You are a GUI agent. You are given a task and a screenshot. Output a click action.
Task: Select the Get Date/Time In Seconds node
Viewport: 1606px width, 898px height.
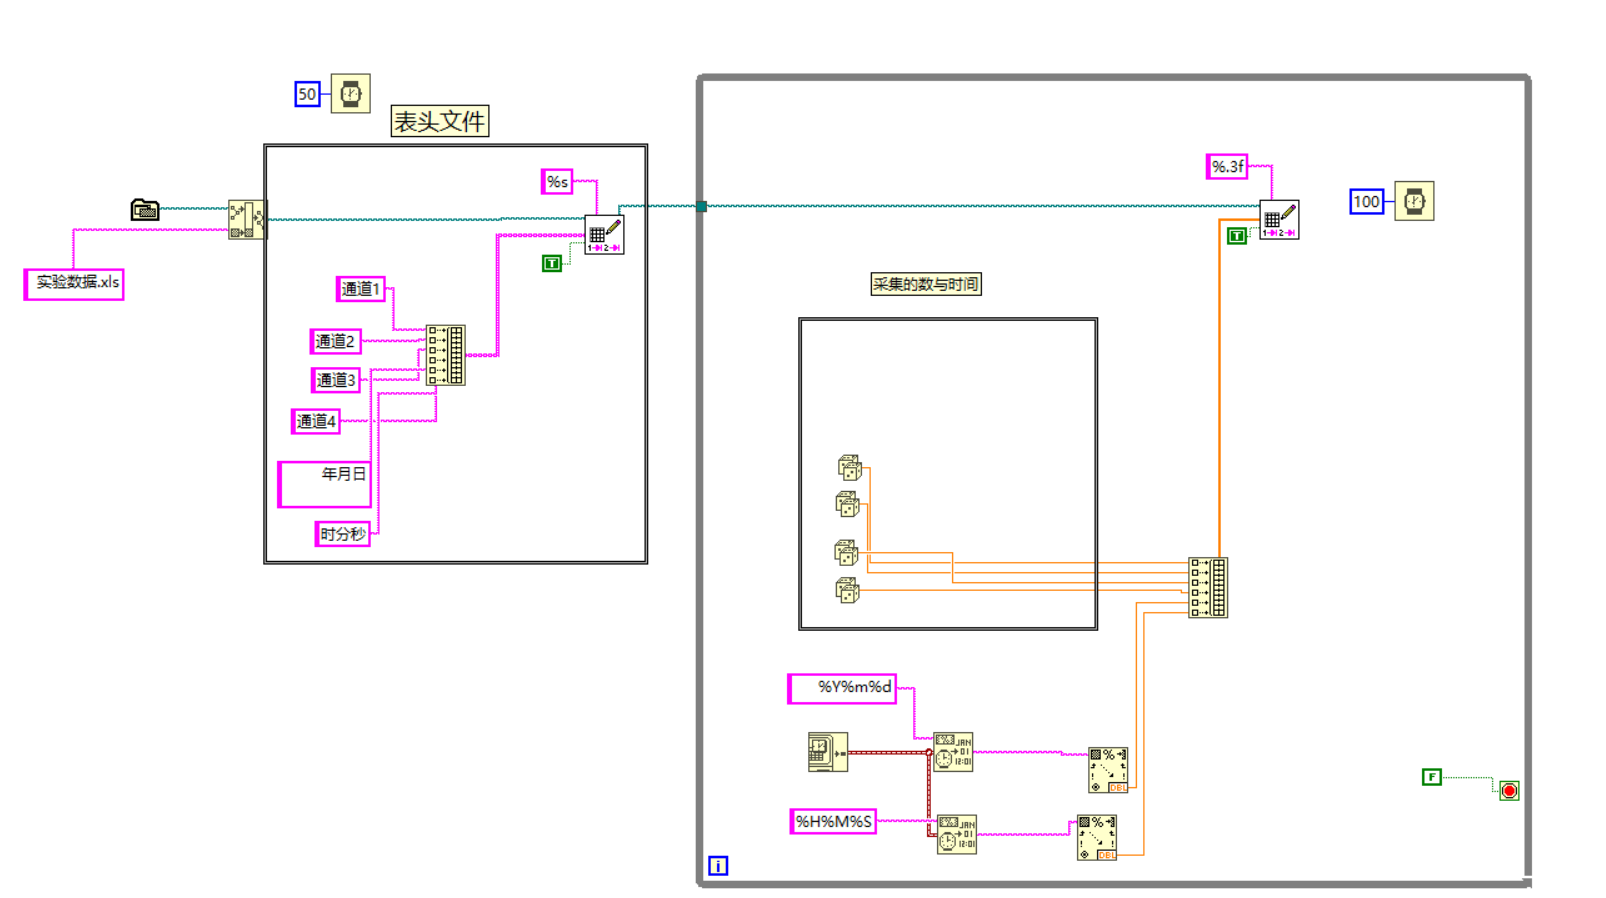click(x=827, y=752)
